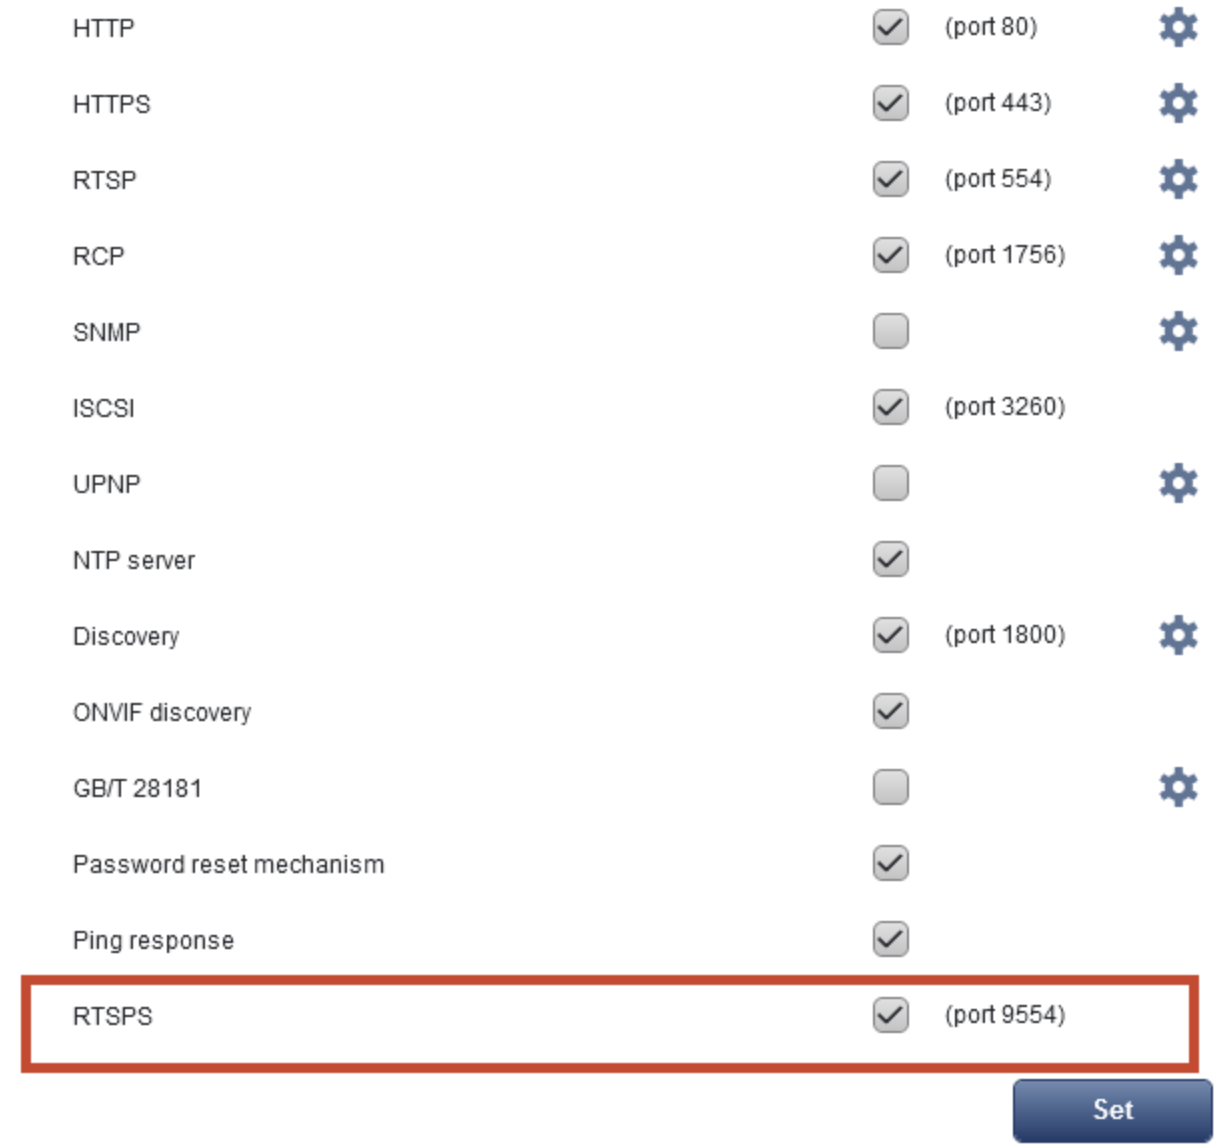Enable the UPNP checkbox
Viewport: 1222px width, 1146px height.
point(888,482)
